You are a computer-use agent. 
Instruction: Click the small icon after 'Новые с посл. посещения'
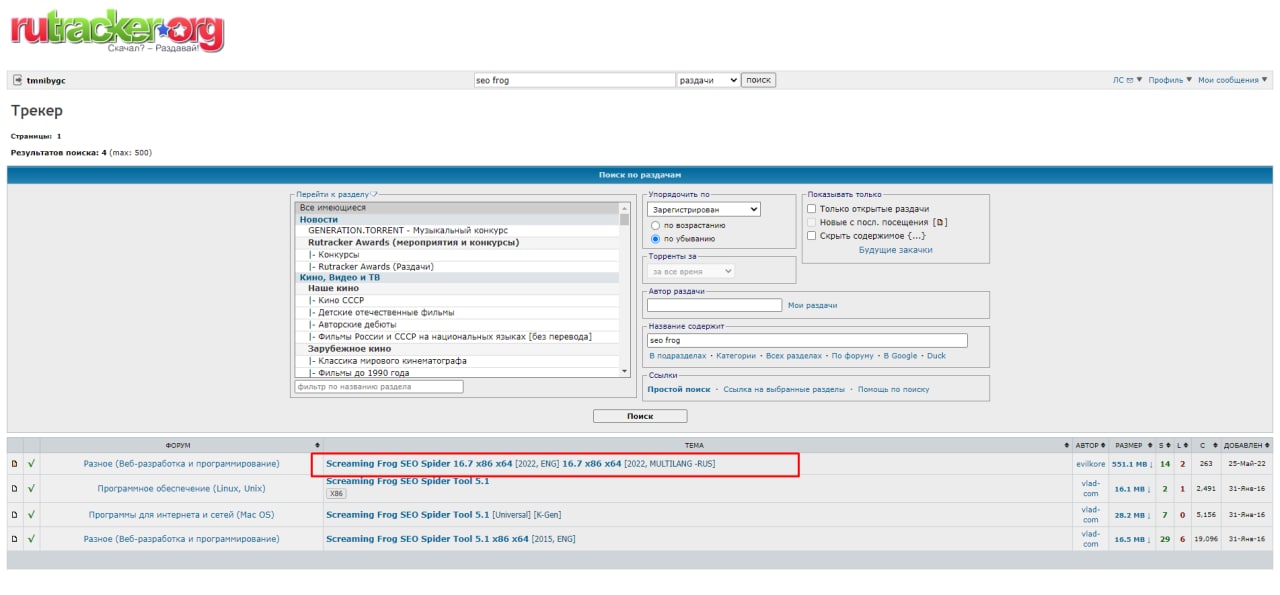coord(942,222)
